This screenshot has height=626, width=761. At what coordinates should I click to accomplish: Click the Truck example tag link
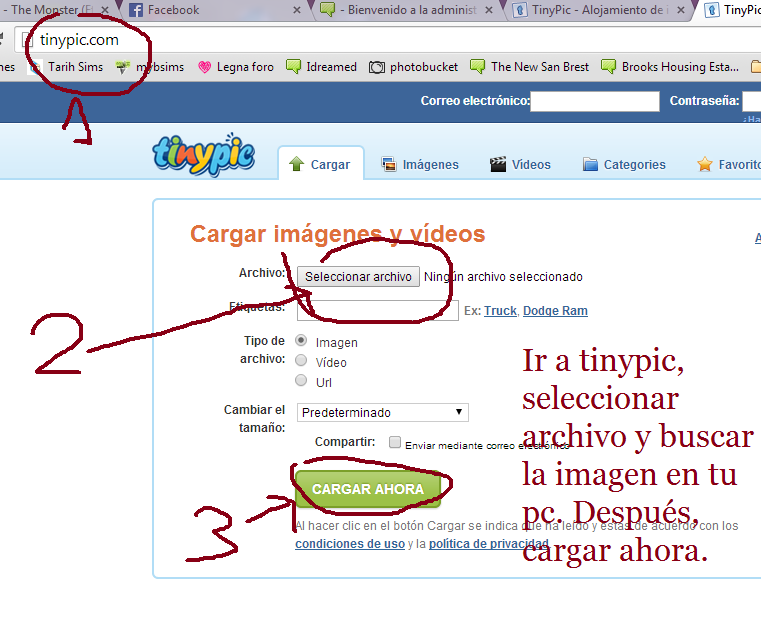coord(500,311)
